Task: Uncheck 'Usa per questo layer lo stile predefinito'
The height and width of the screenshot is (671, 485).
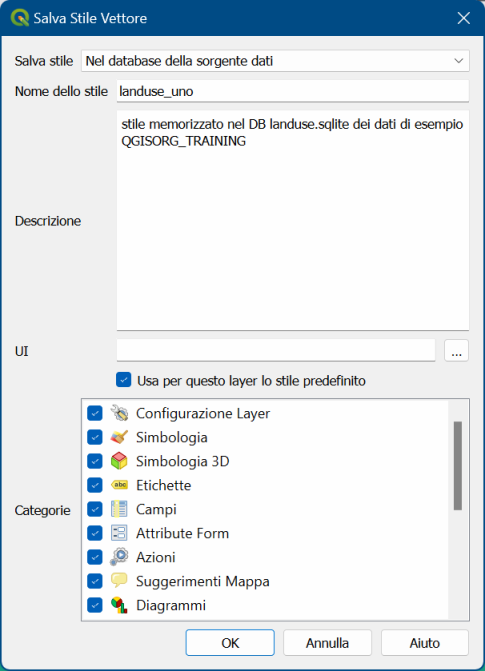Action: 124,380
